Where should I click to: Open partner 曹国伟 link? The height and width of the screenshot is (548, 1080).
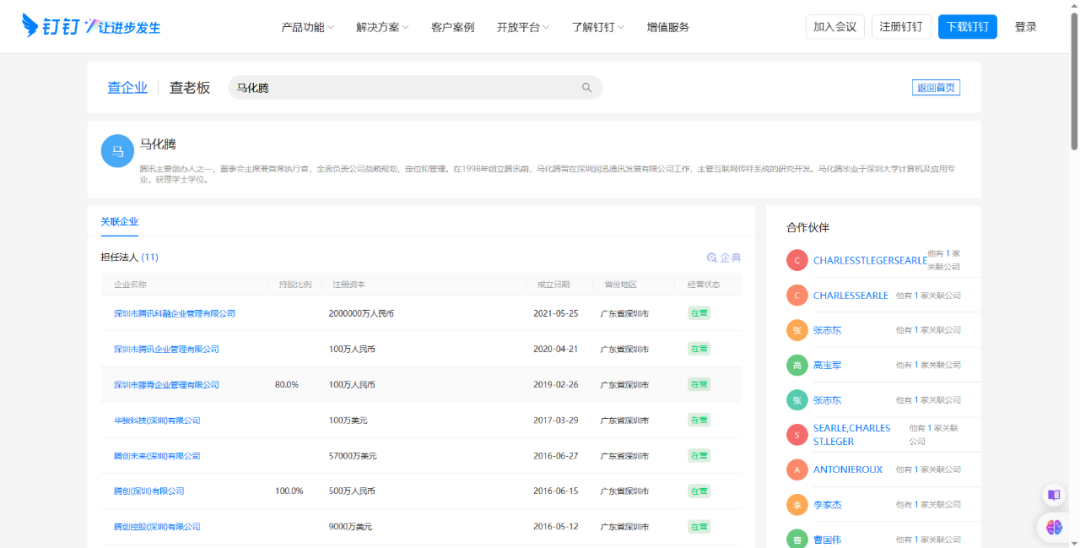click(x=827, y=539)
